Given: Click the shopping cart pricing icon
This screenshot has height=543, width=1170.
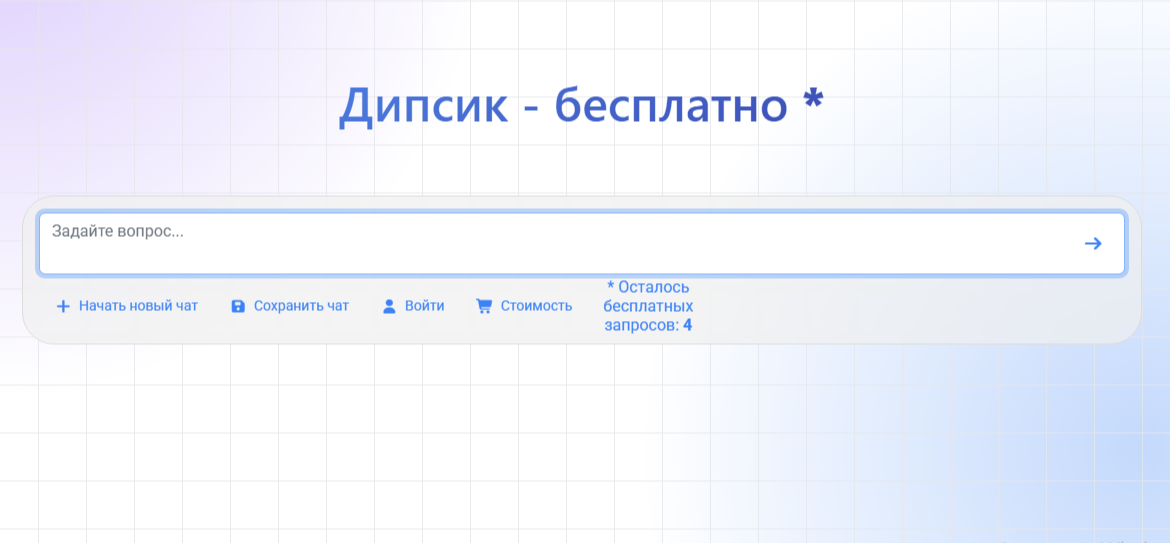Looking at the screenshot, I should [484, 306].
